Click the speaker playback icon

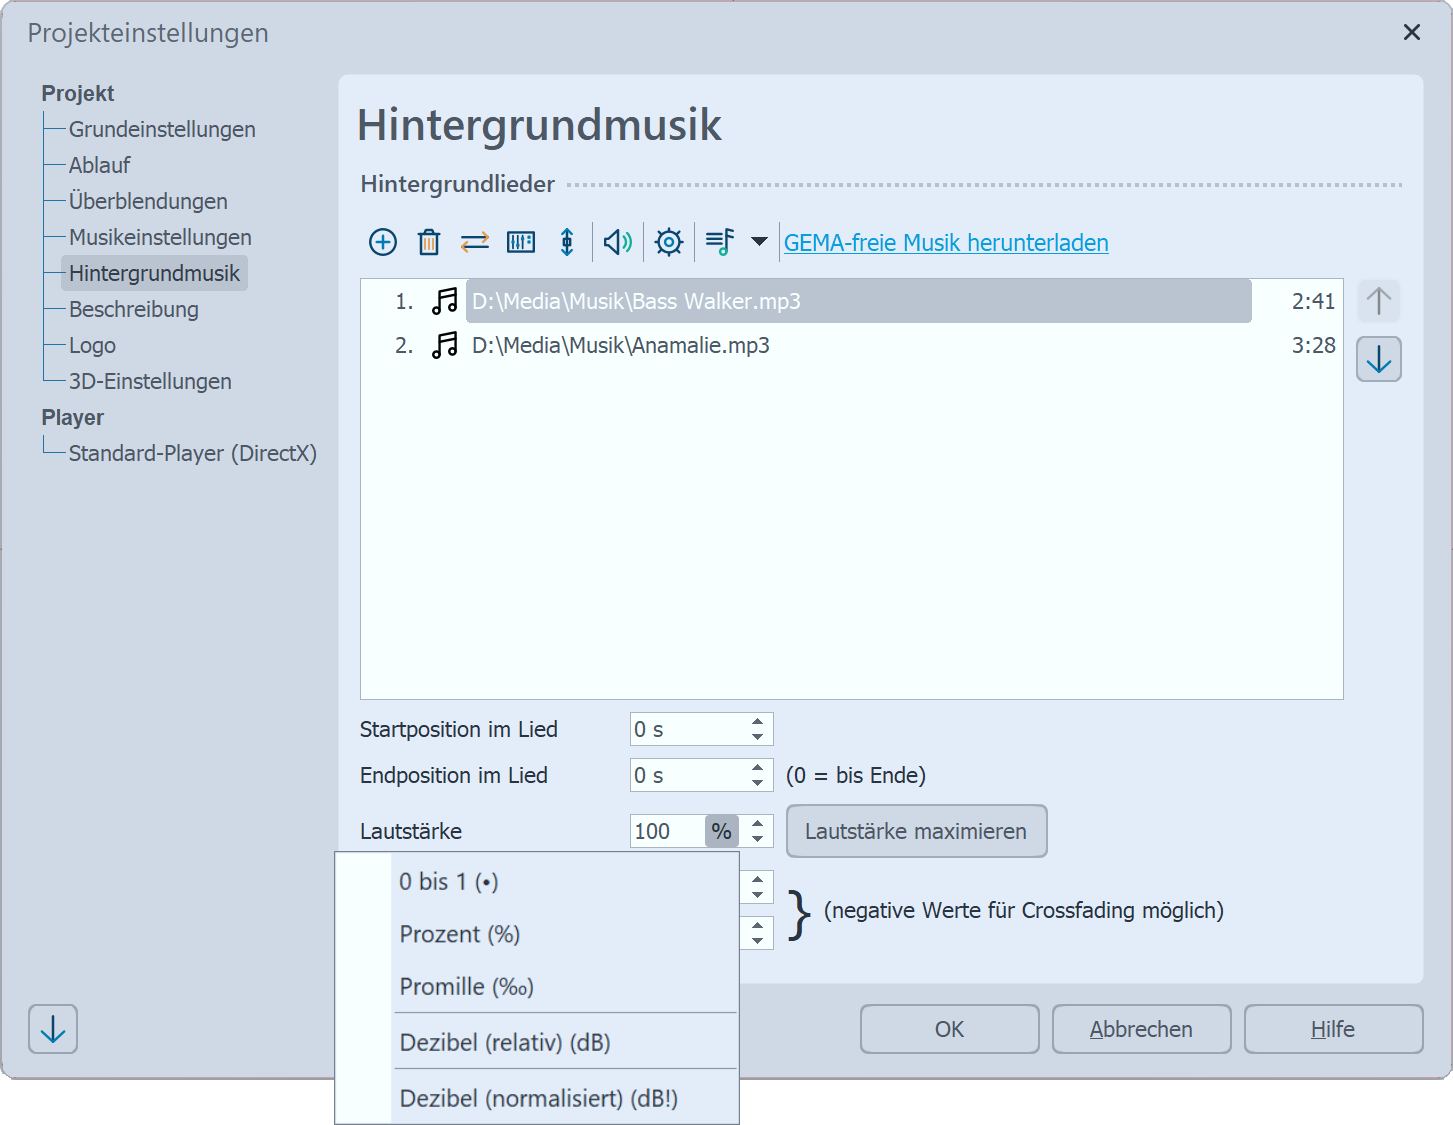pyautogui.click(x=617, y=242)
